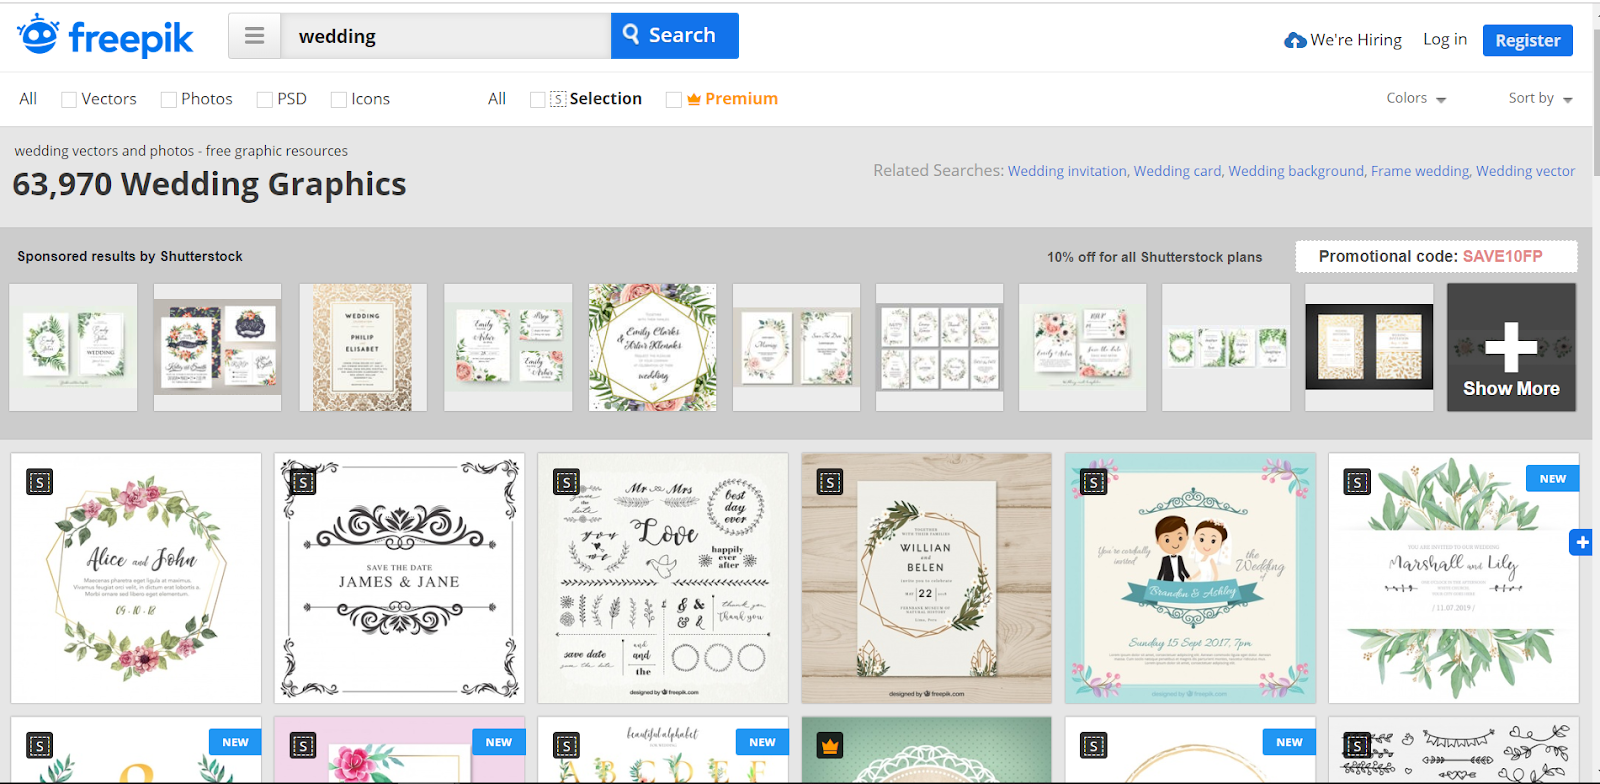Viewport: 1600px width, 784px height.
Task: Open the Wedding vector related search
Action: (1525, 171)
